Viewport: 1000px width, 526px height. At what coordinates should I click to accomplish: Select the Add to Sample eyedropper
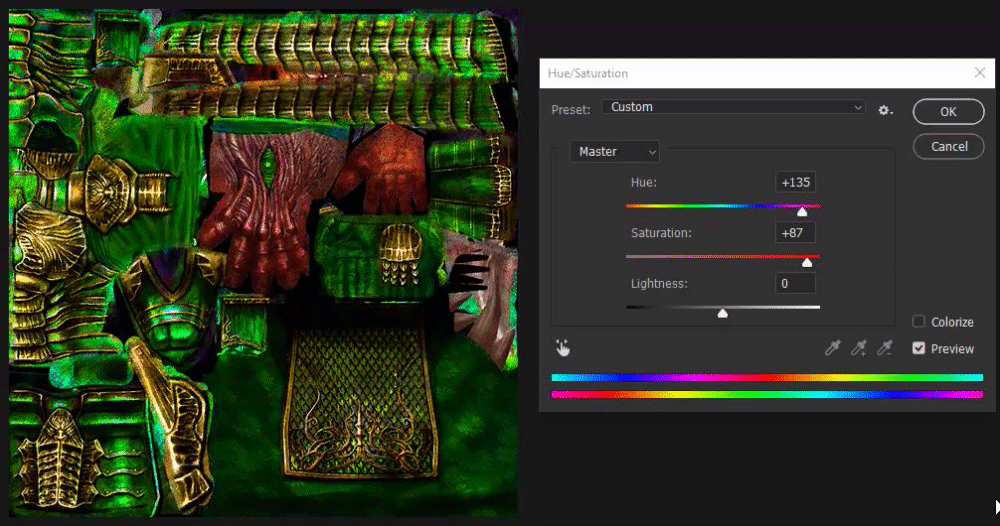point(858,347)
